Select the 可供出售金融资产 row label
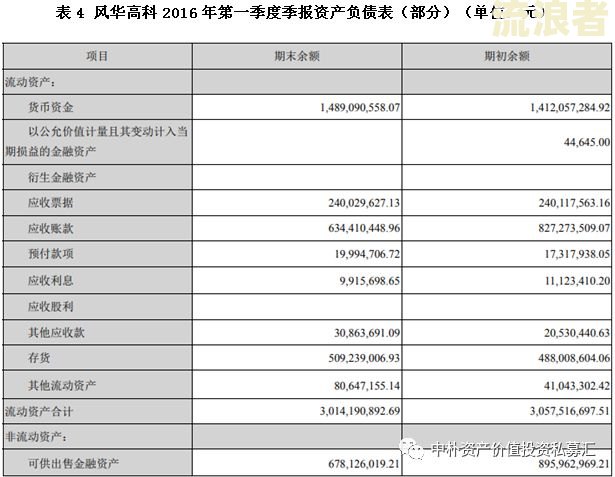The width and height of the screenshot is (615, 477). pos(73,463)
